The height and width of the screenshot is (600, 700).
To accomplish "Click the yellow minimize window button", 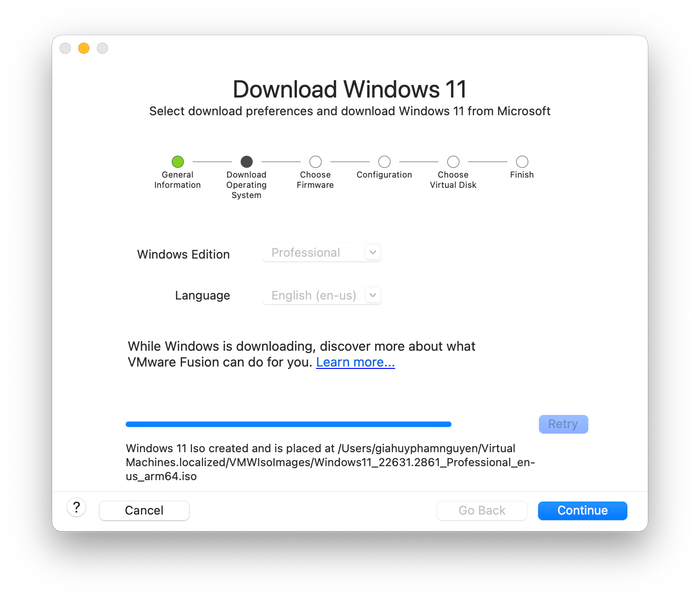I will point(83,48).
